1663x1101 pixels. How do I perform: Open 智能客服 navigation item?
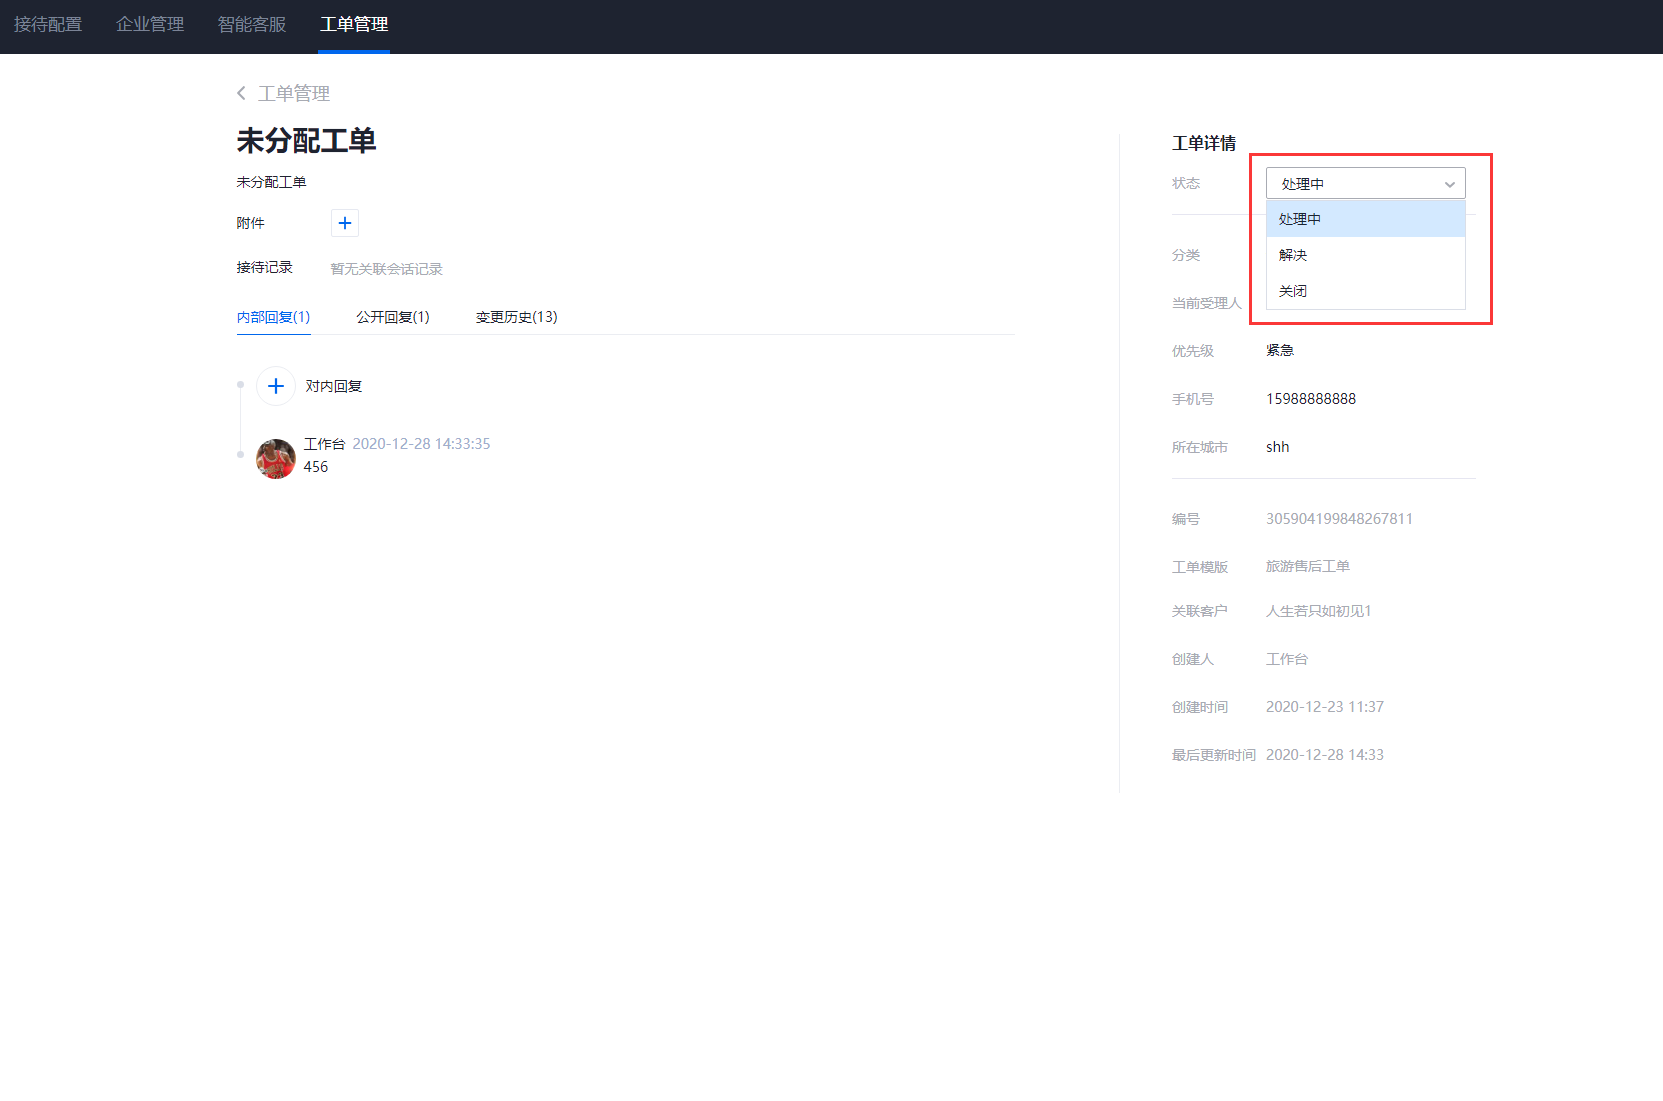[252, 24]
